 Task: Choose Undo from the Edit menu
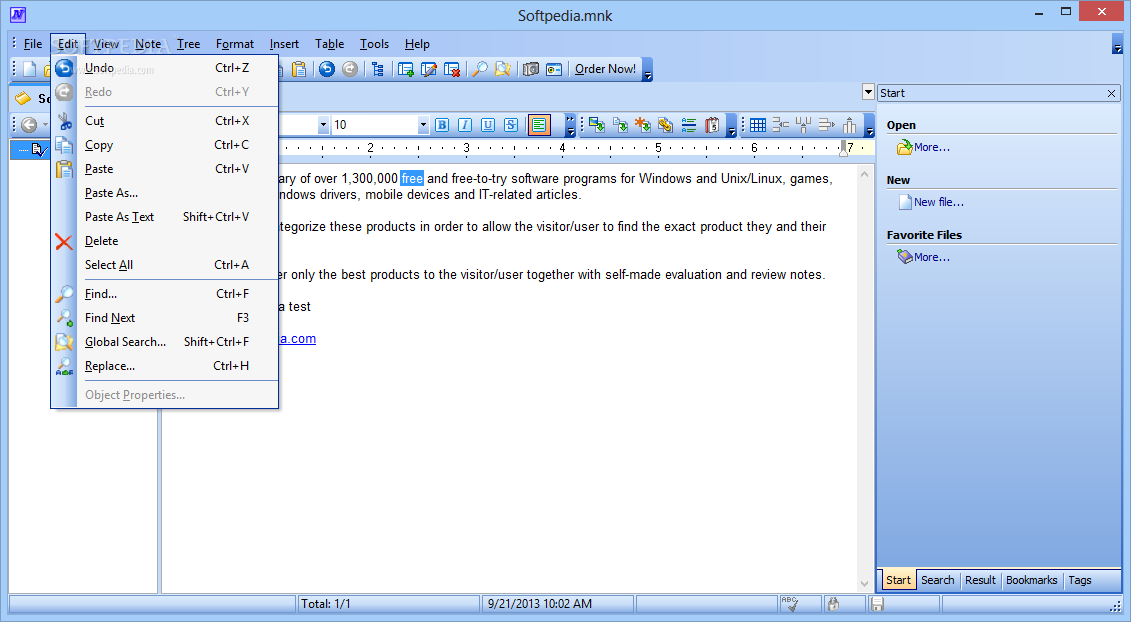164,68
